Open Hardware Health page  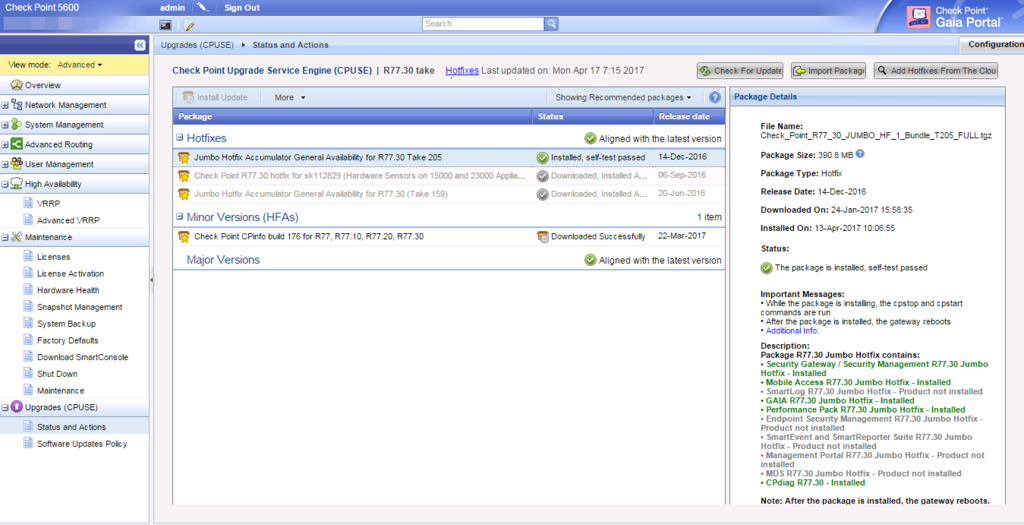pyautogui.click(x=68, y=290)
